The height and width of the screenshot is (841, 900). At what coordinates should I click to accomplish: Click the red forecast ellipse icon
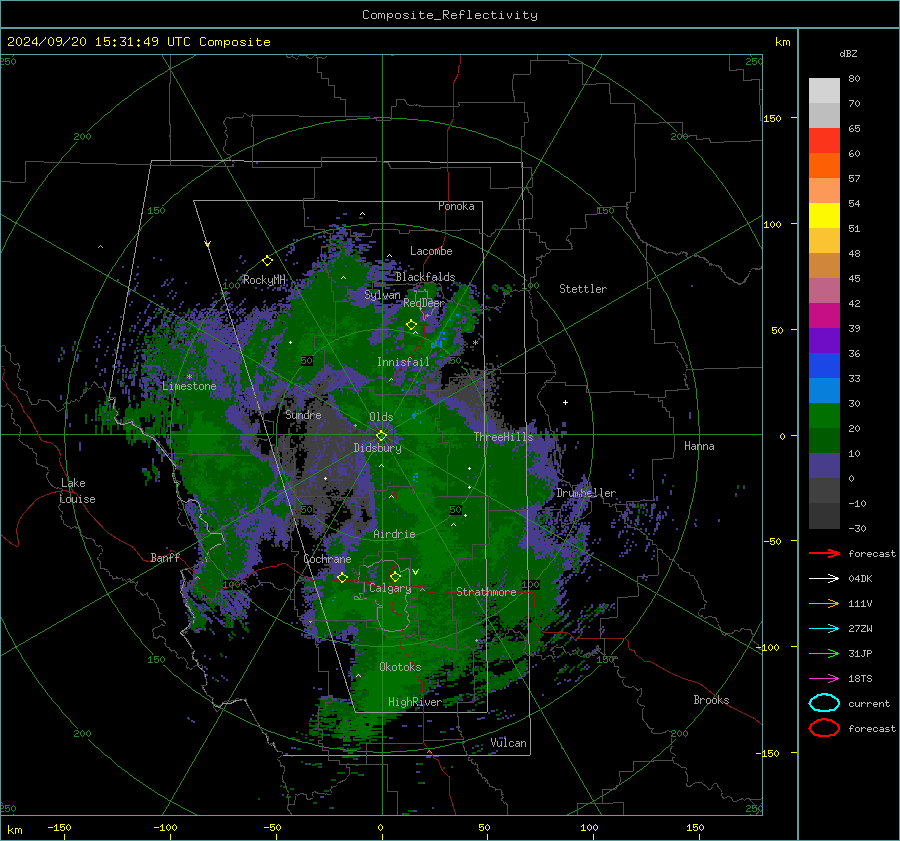click(x=824, y=728)
